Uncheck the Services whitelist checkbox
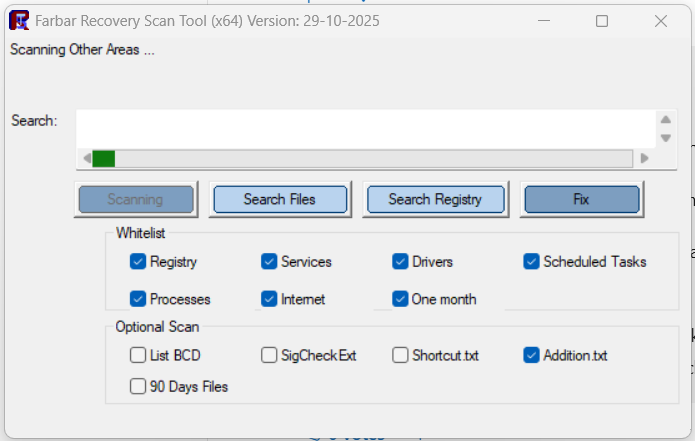 269,261
